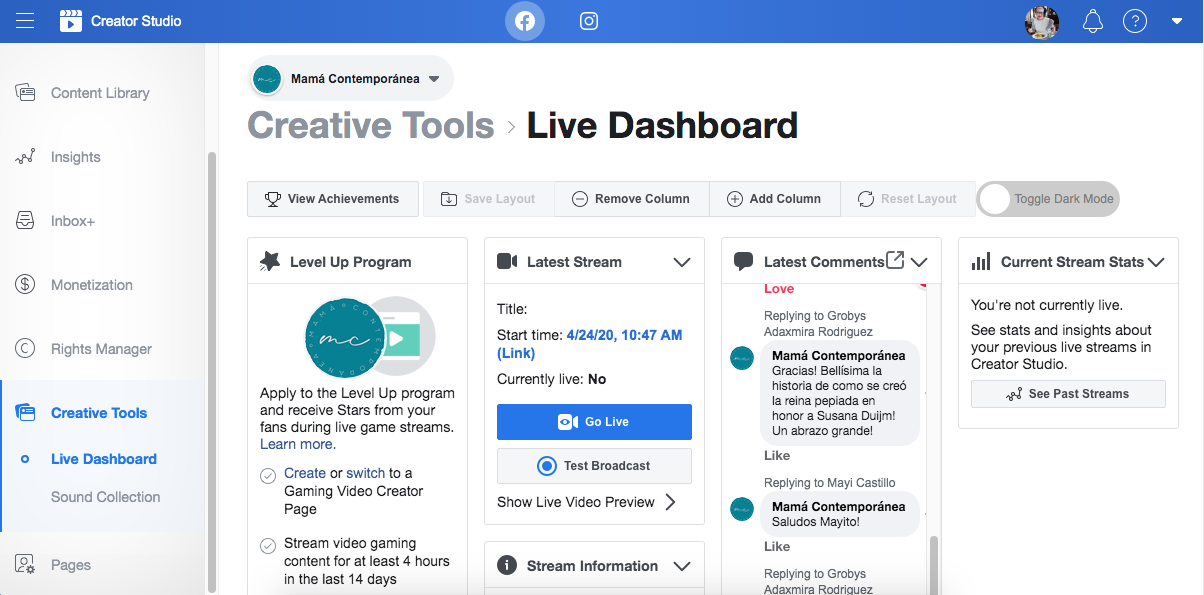
Task: Click the Reset Layout button
Action: [x=907, y=199]
